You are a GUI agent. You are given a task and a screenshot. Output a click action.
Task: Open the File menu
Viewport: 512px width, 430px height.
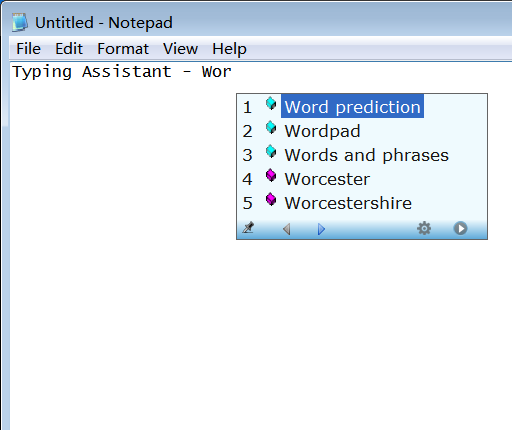[28, 49]
